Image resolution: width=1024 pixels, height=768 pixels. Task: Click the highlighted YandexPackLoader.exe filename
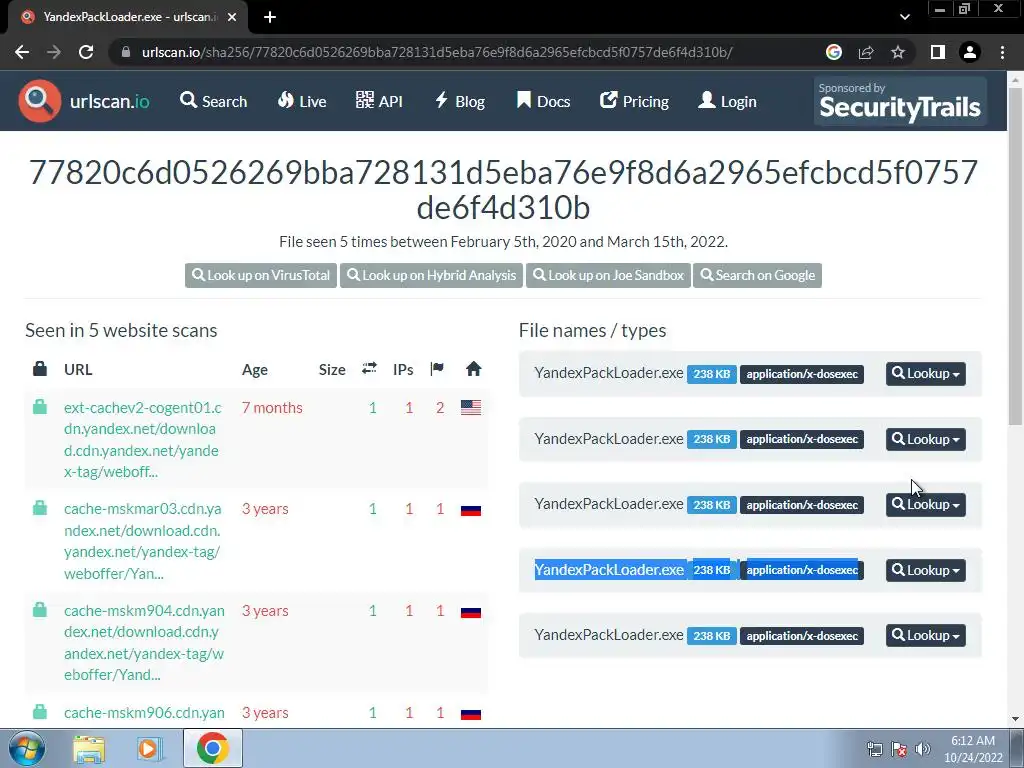[609, 569]
